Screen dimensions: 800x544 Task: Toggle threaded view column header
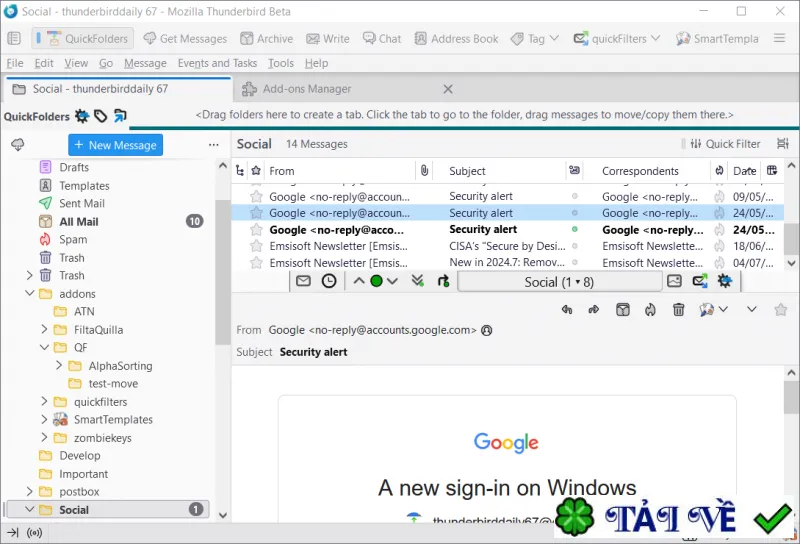click(240, 171)
